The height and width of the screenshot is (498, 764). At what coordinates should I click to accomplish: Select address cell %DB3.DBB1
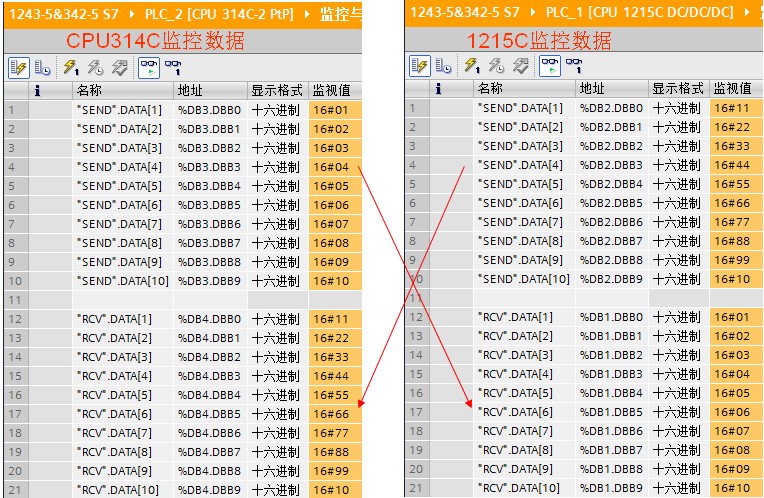(x=210, y=129)
